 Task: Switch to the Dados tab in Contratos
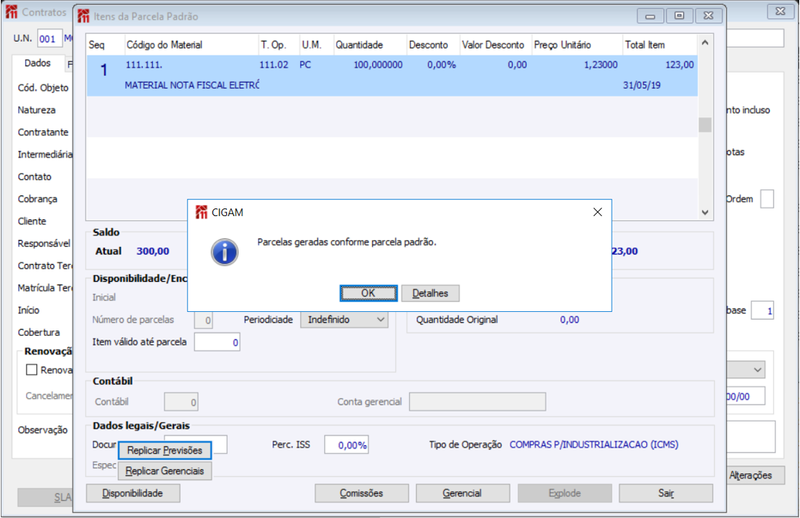point(38,63)
